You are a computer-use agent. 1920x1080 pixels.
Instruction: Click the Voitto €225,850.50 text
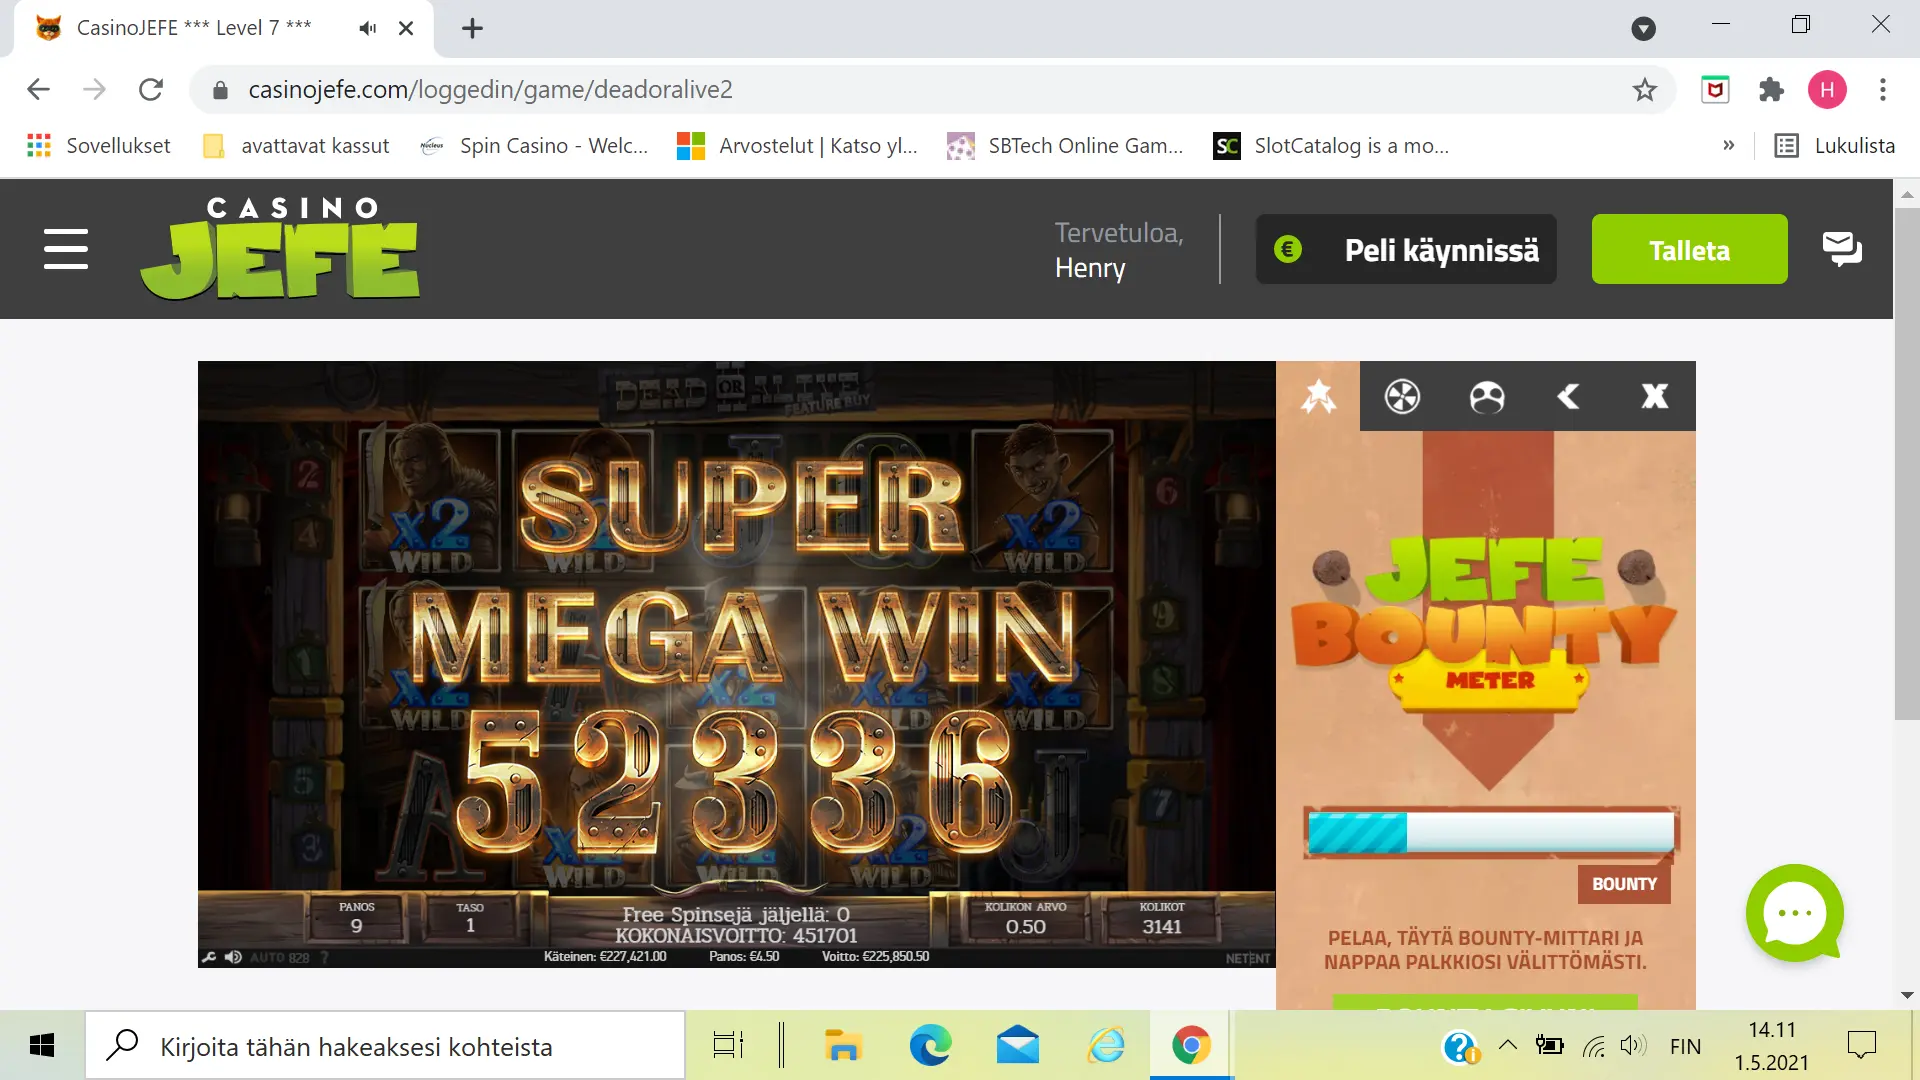[875, 957]
